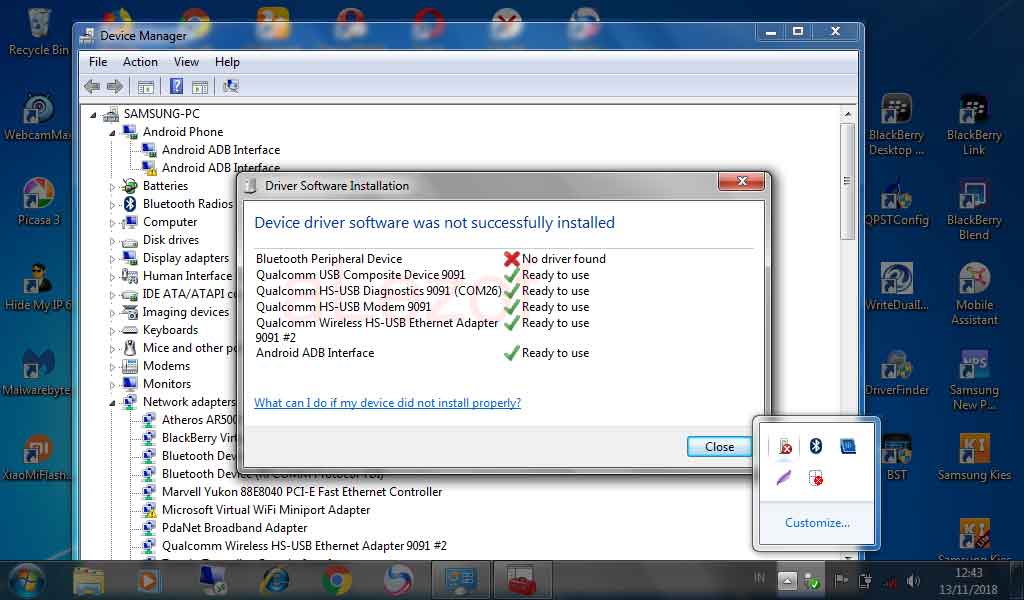Expand the Modems category

click(112, 367)
